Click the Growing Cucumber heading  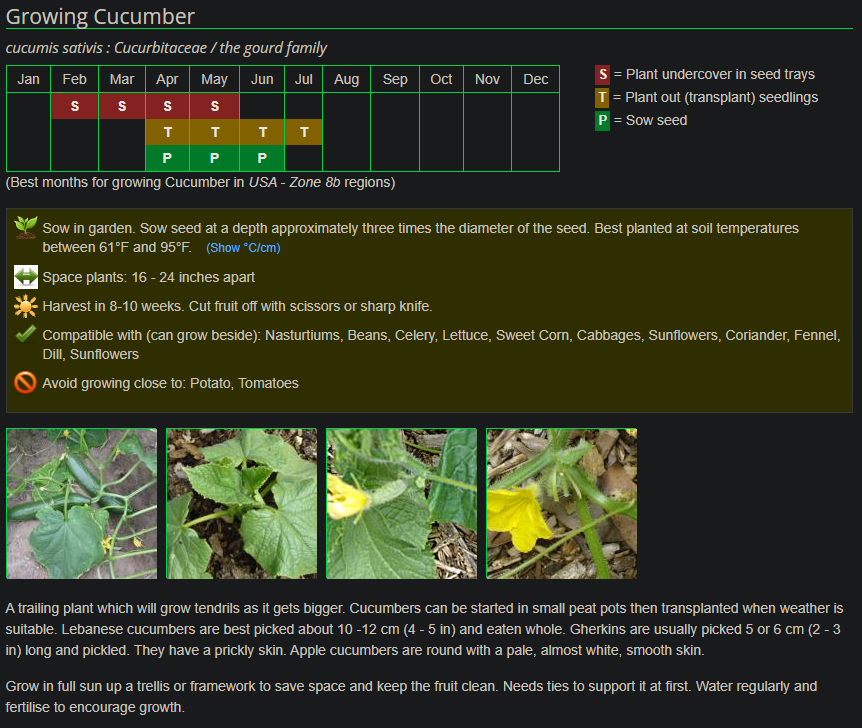pos(100,17)
